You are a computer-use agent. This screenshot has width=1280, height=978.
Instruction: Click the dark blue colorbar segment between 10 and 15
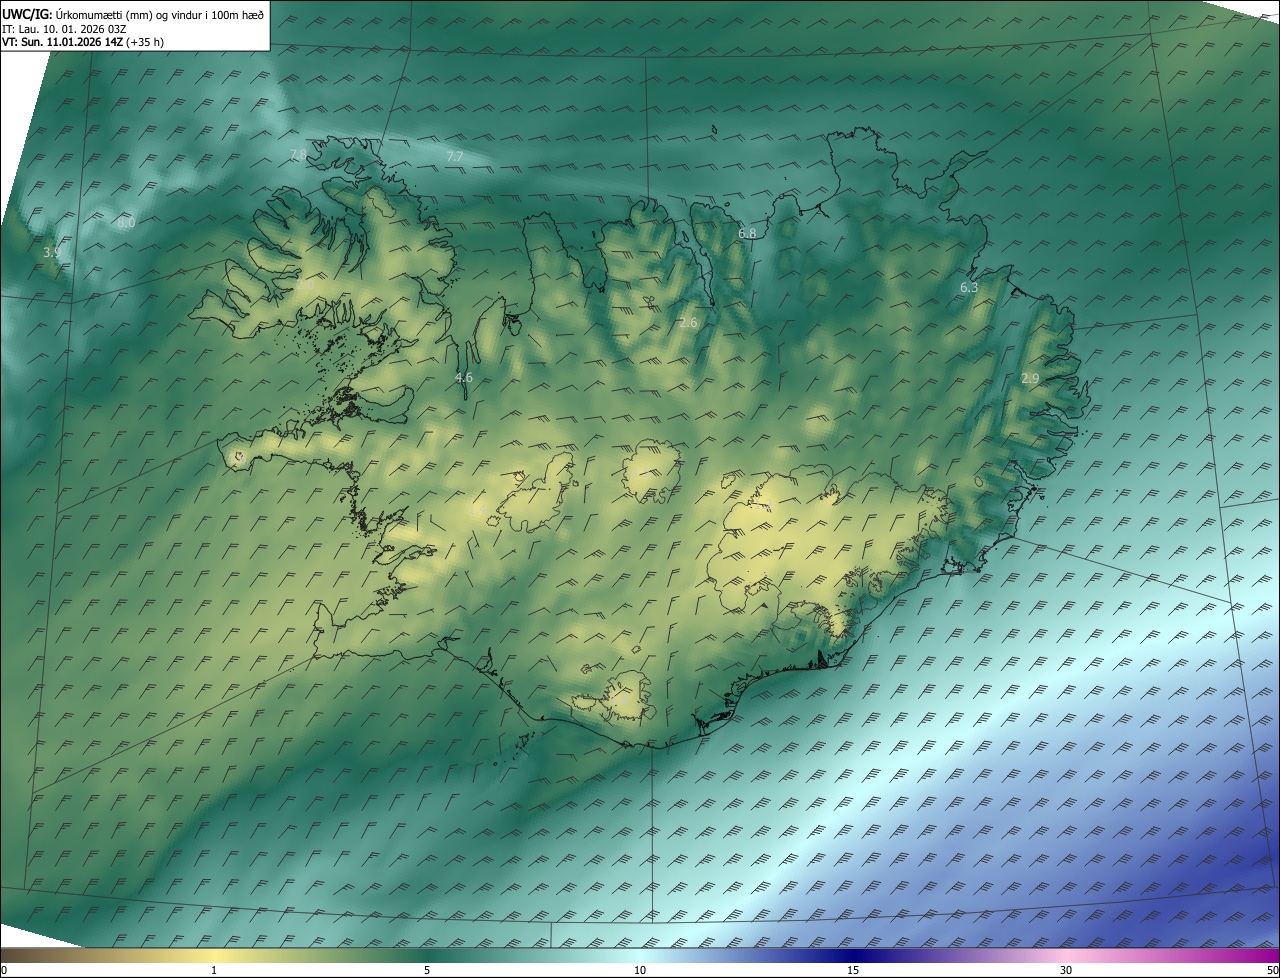click(x=746, y=955)
